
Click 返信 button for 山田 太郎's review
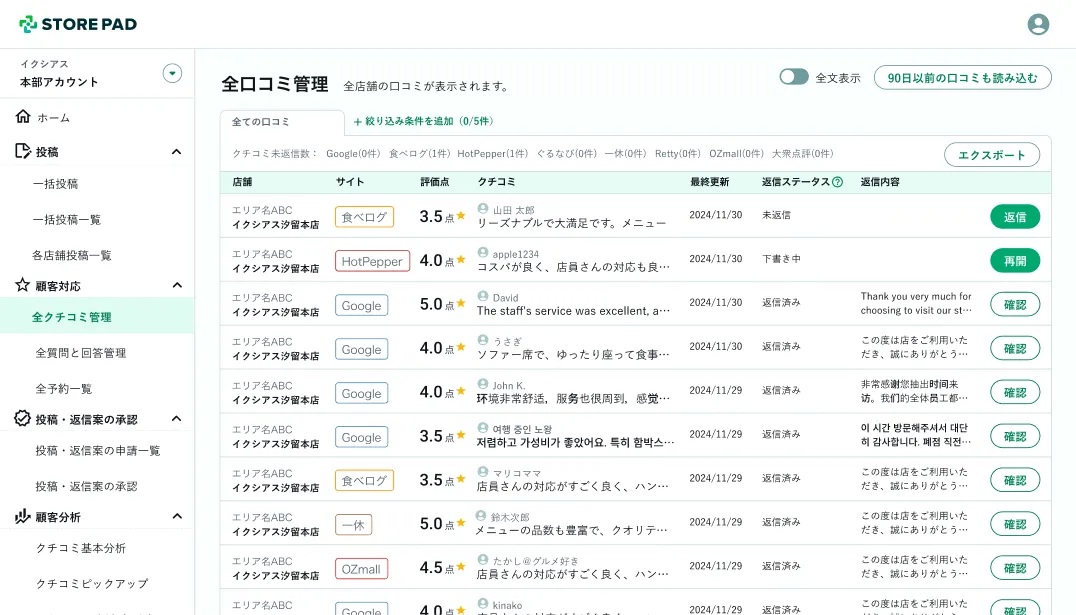point(1015,217)
